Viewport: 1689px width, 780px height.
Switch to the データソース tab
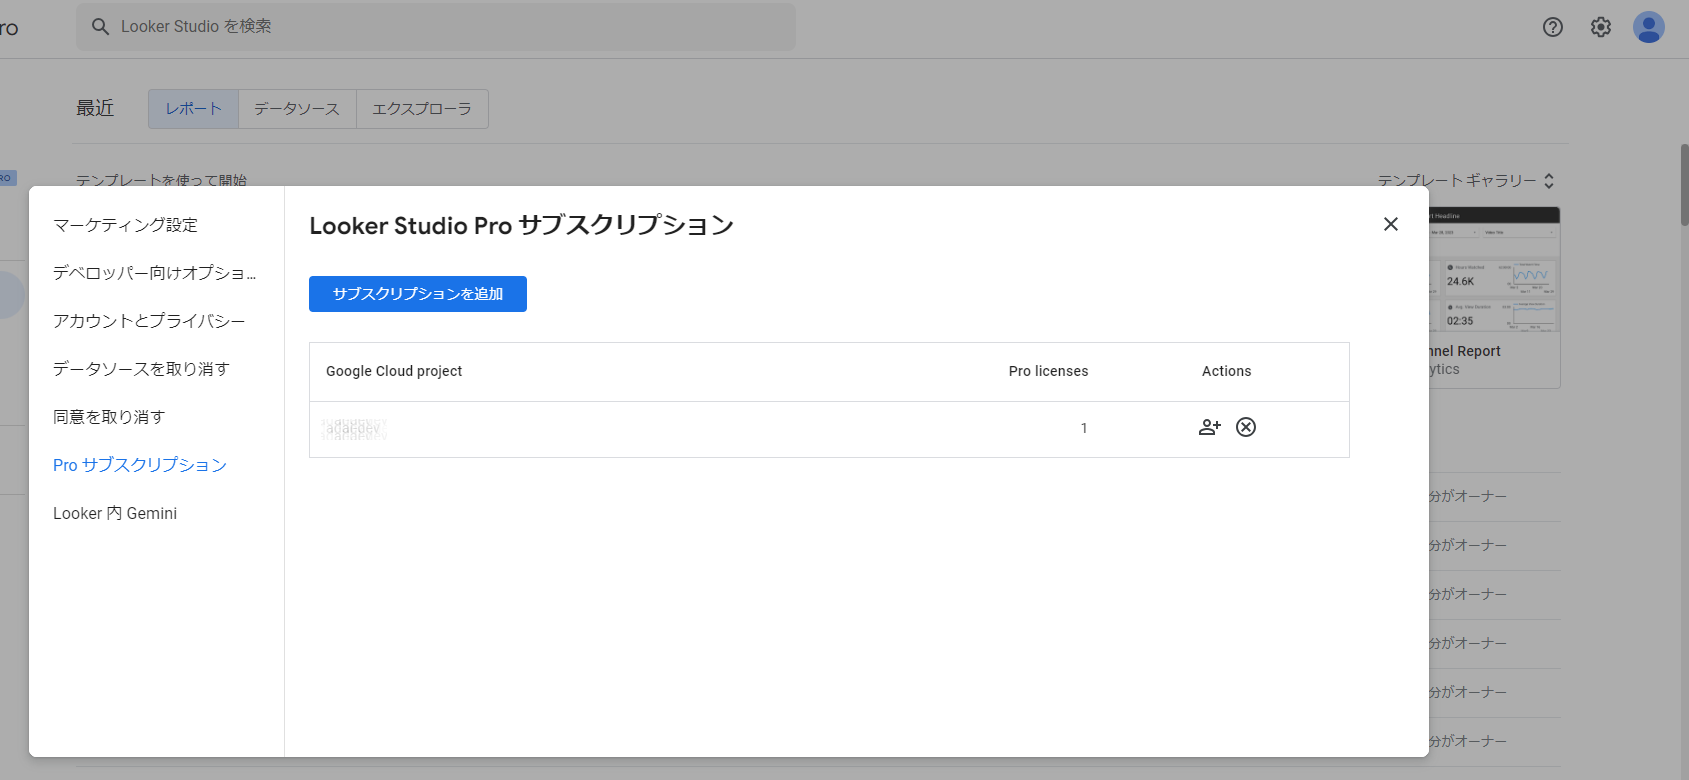297,109
